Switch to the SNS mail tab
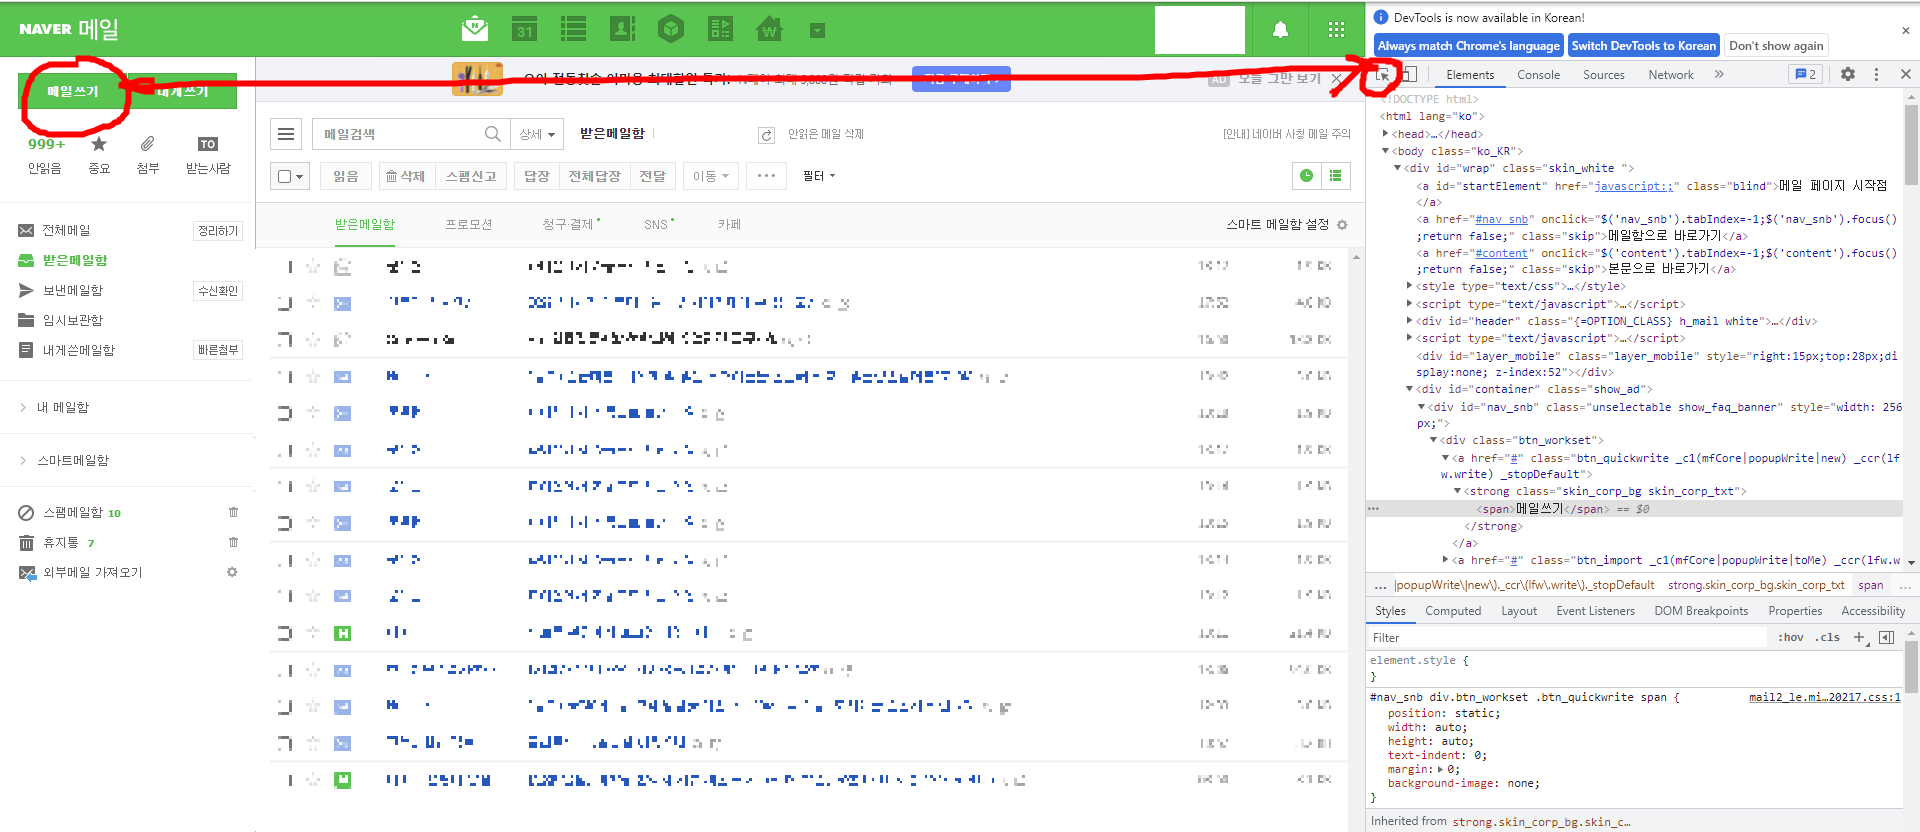Screen dimensions: 1920x832 click(x=658, y=224)
